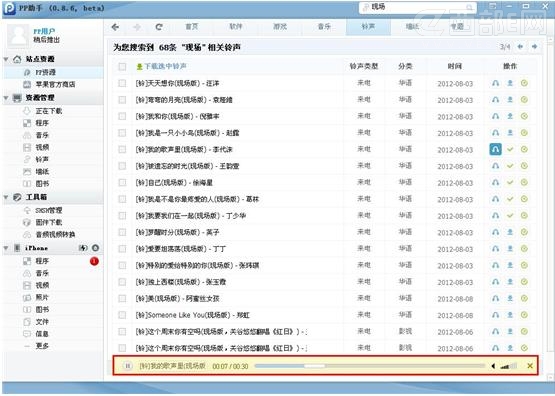Check the select-all checkbox in table header
The image size is (555, 396).
point(122,67)
